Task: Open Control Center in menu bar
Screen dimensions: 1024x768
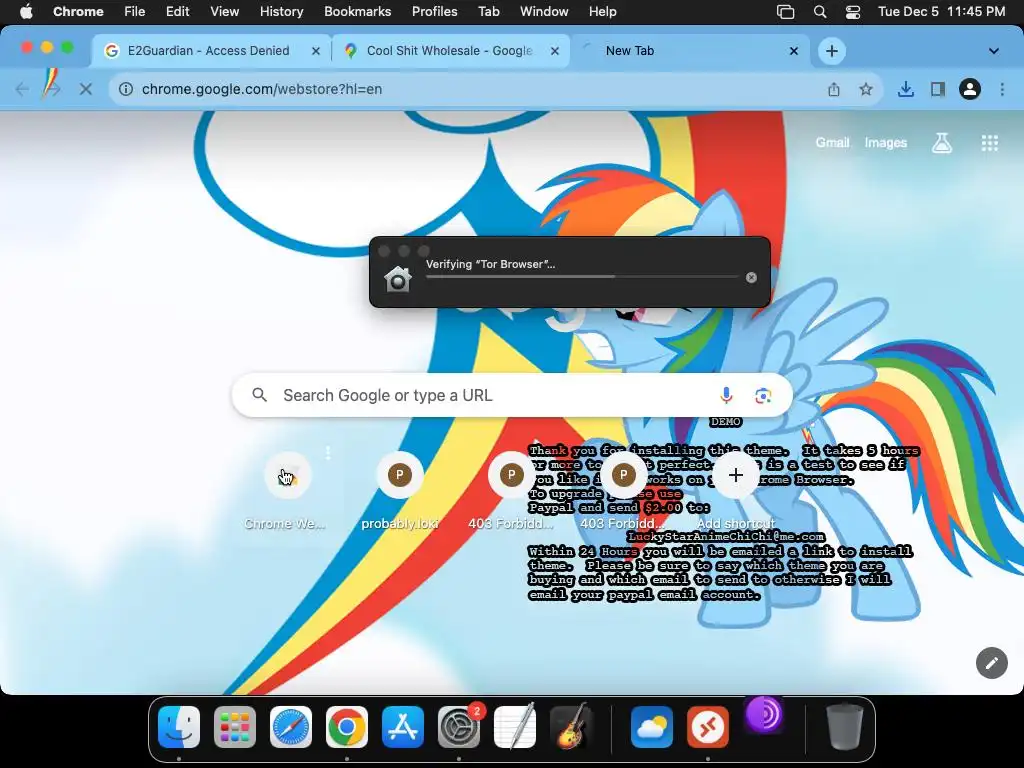Action: click(853, 12)
